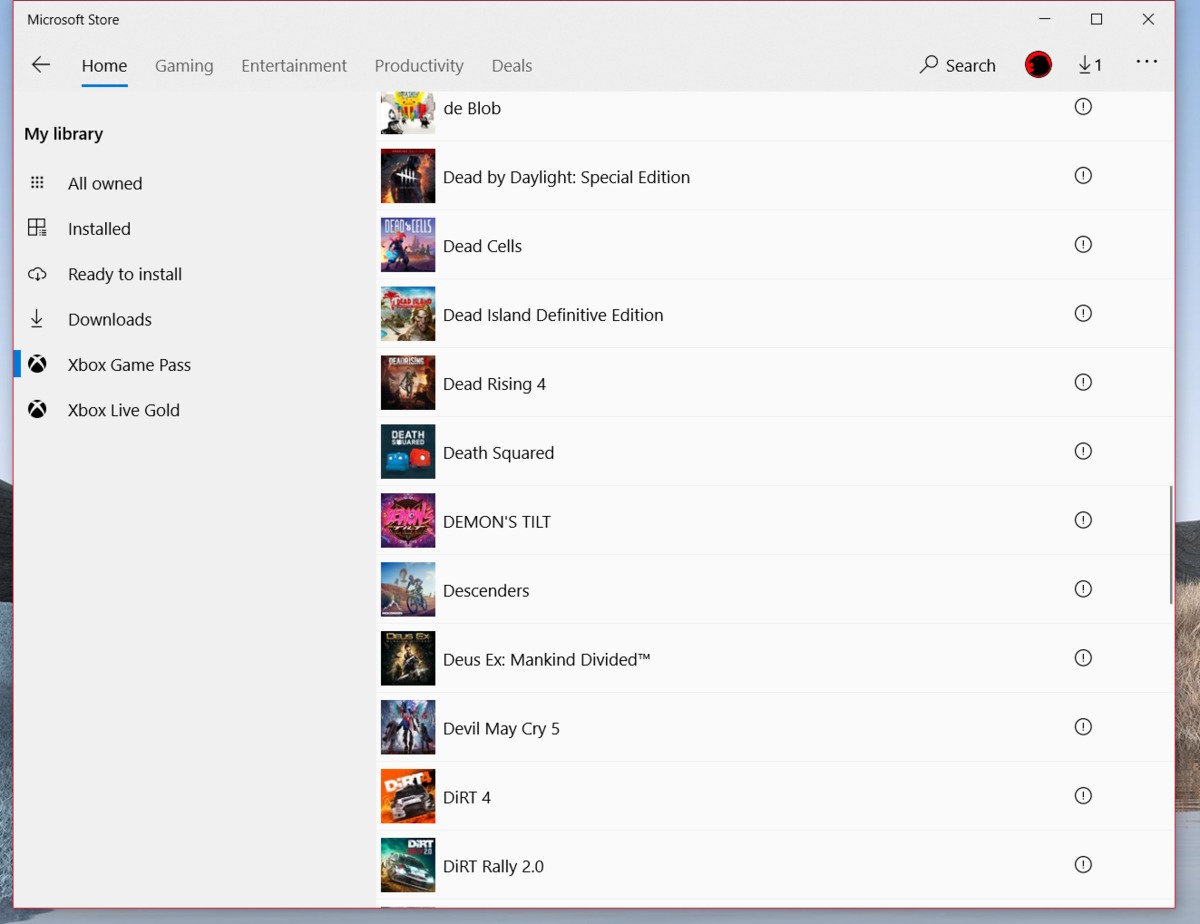Open the Productivity tab
The image size is (1200, 924).
tap(419, 66)
